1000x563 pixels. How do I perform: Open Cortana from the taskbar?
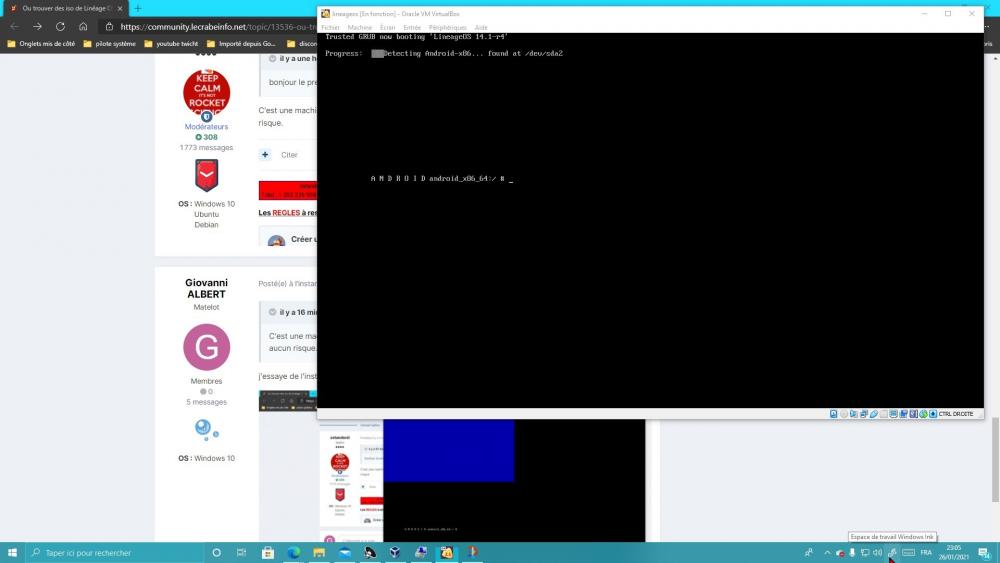216,553
